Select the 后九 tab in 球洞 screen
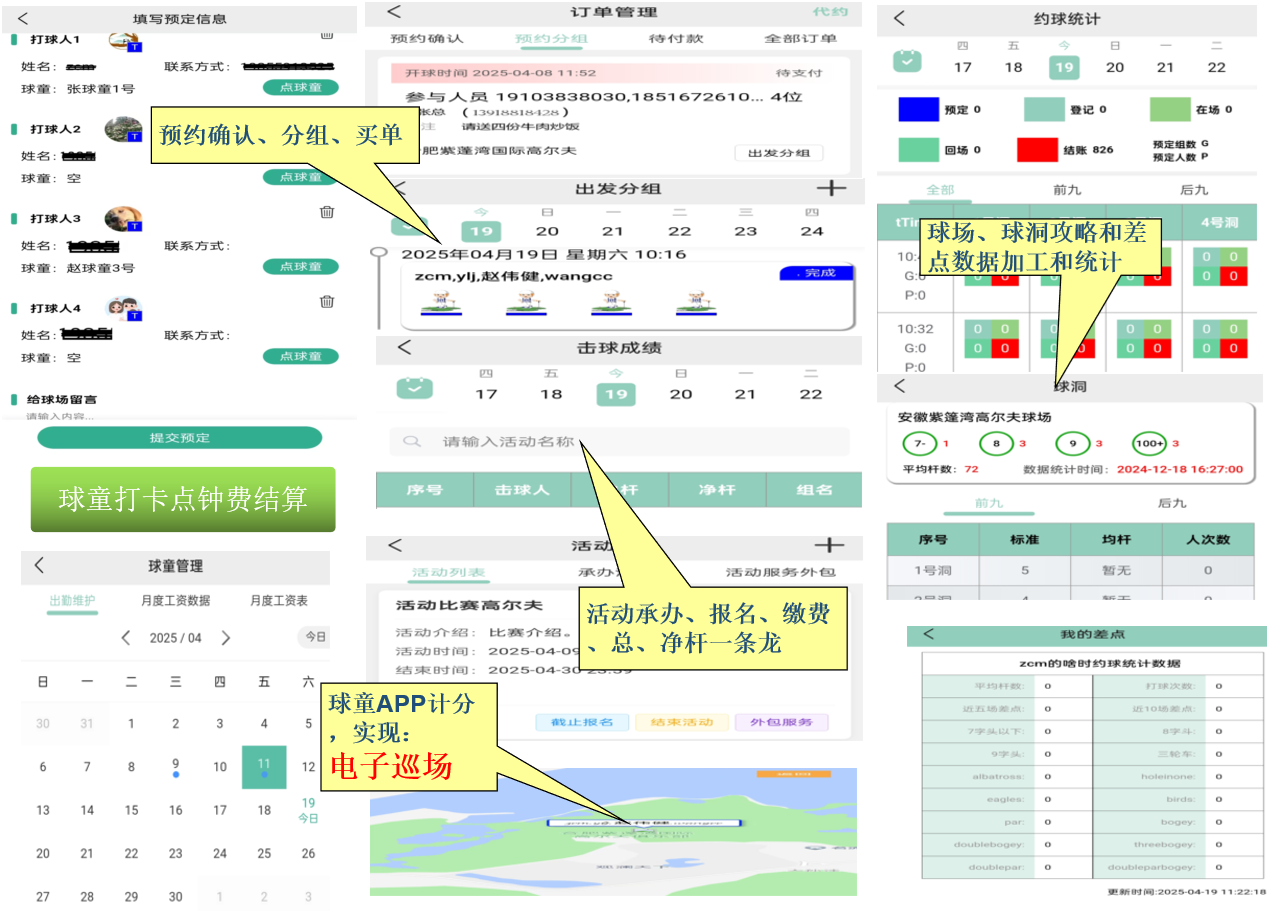The height and width of the screenshot is (923, 1267). coord(1172,503)
